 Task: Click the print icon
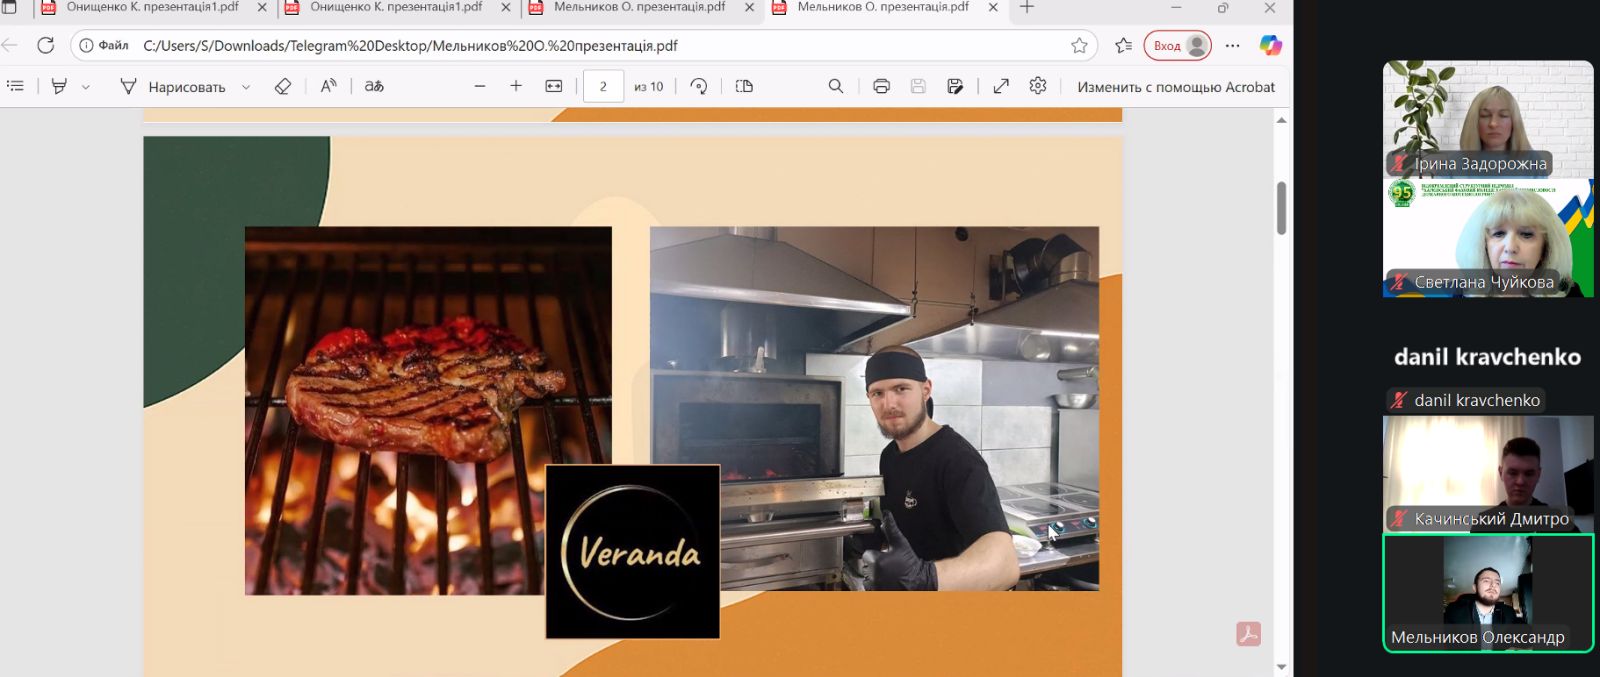point(881,86)
